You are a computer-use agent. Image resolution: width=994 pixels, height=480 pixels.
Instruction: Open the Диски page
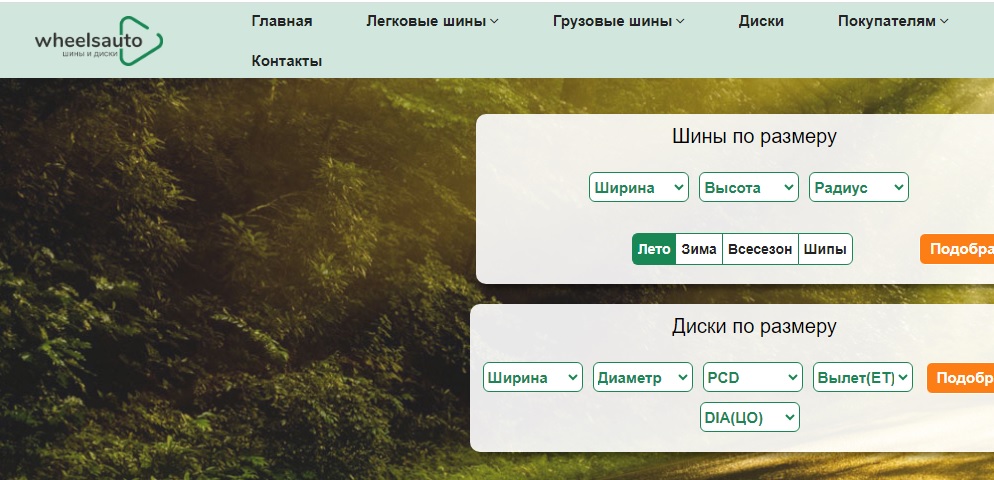pyautogui.click(x=761, y=21)
